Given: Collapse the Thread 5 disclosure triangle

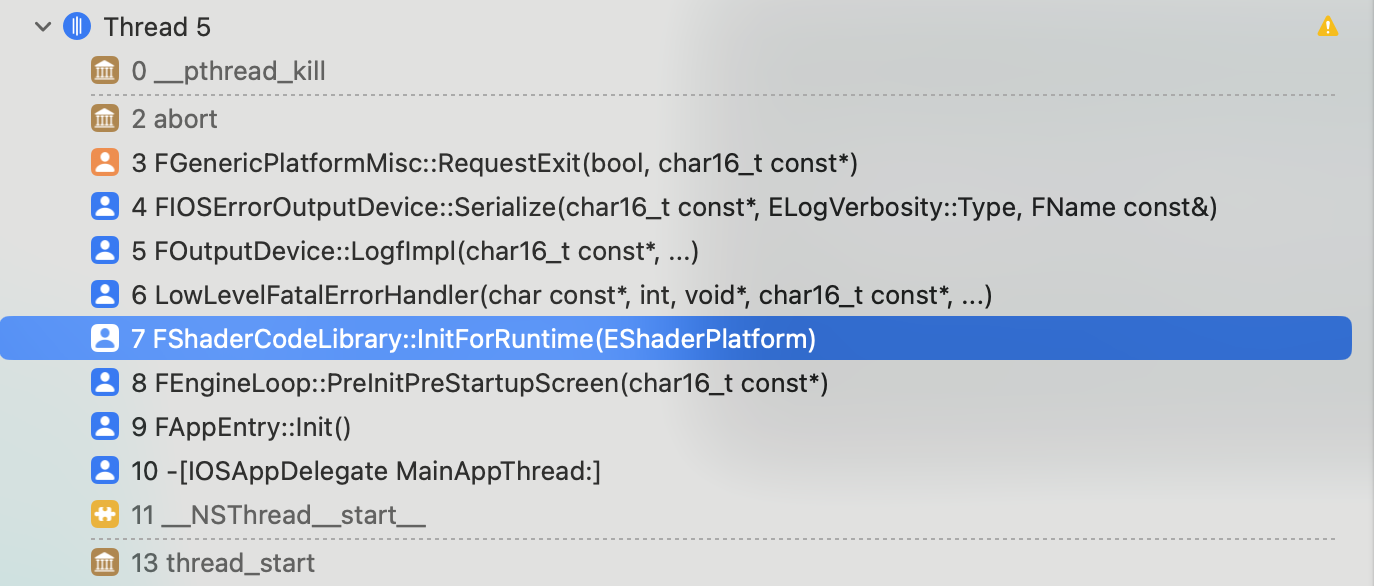Looking at the screenshot, I should [x=42, y=27].
